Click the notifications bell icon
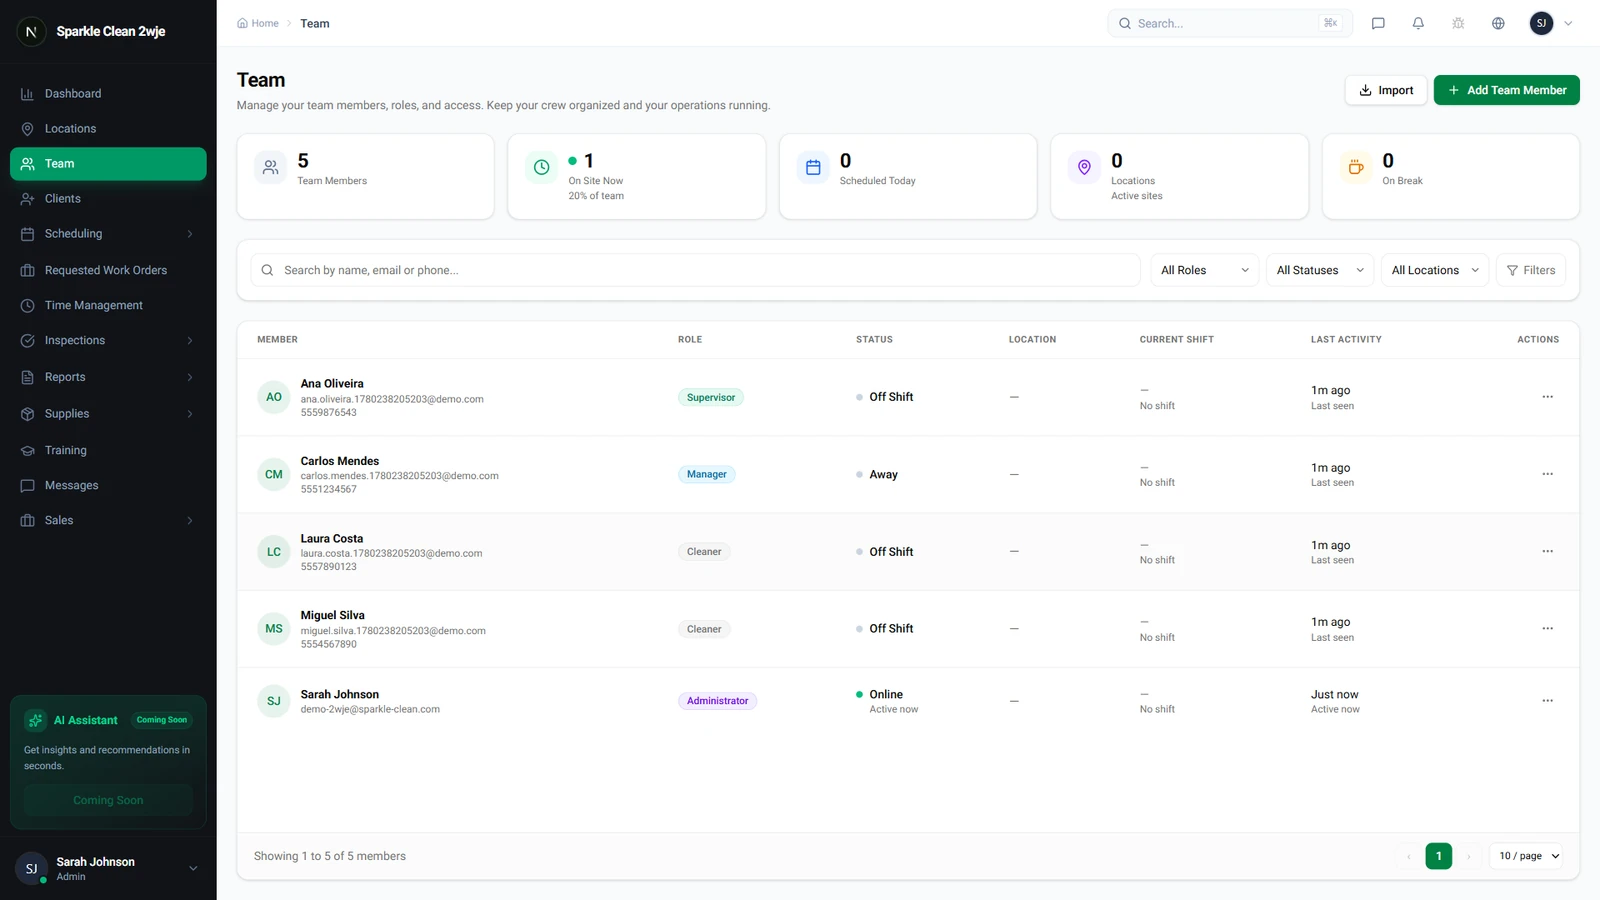The width and height of the screenshot is (1600, 900). click(1418, 23)
